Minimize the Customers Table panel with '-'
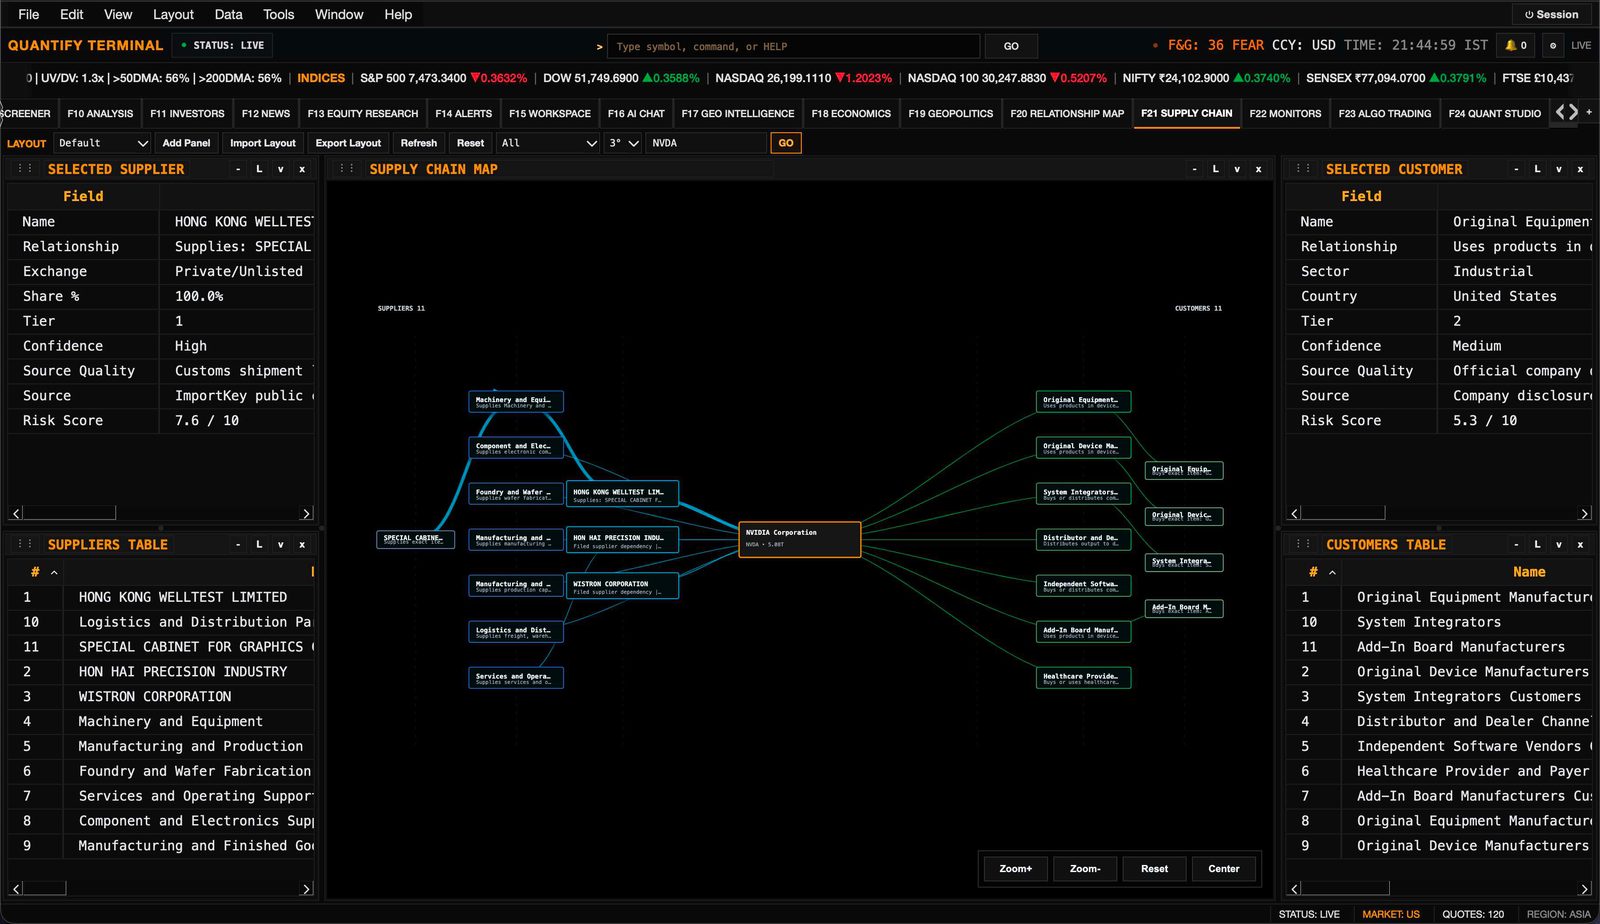This screenshot has height=924, width=1600. [1516, 544]
